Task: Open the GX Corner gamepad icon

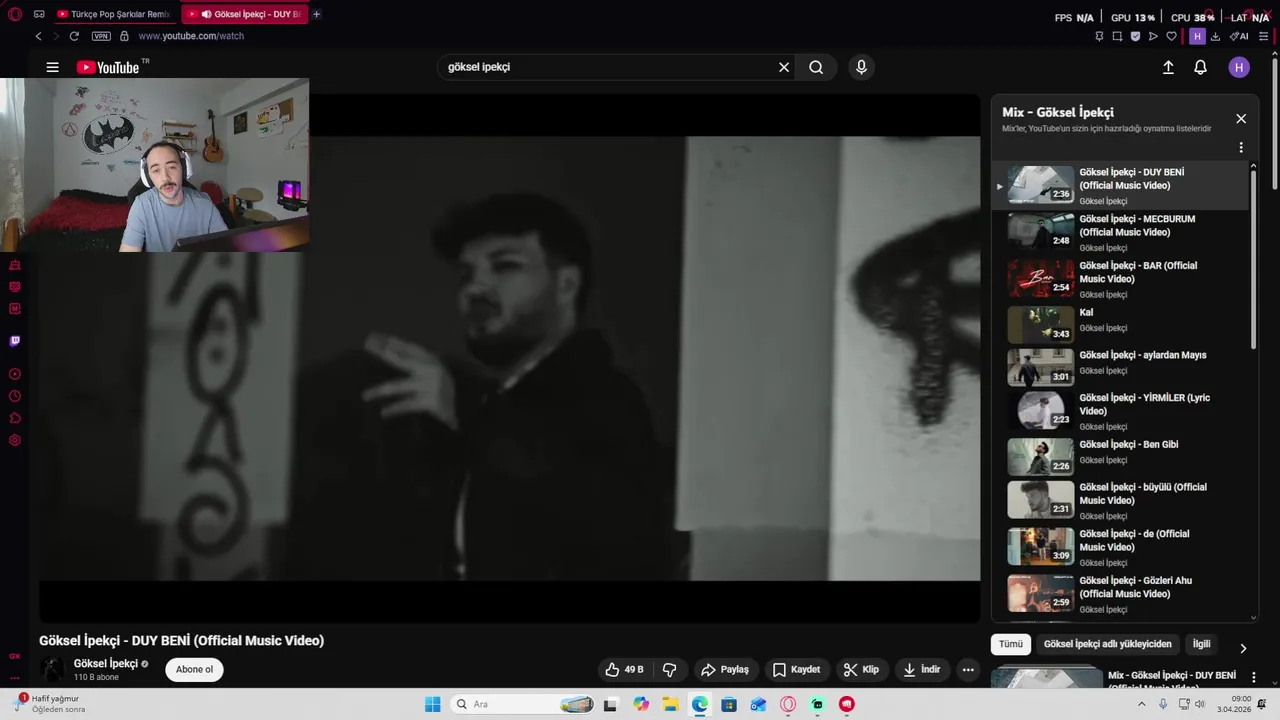Action: click(39, 14)
